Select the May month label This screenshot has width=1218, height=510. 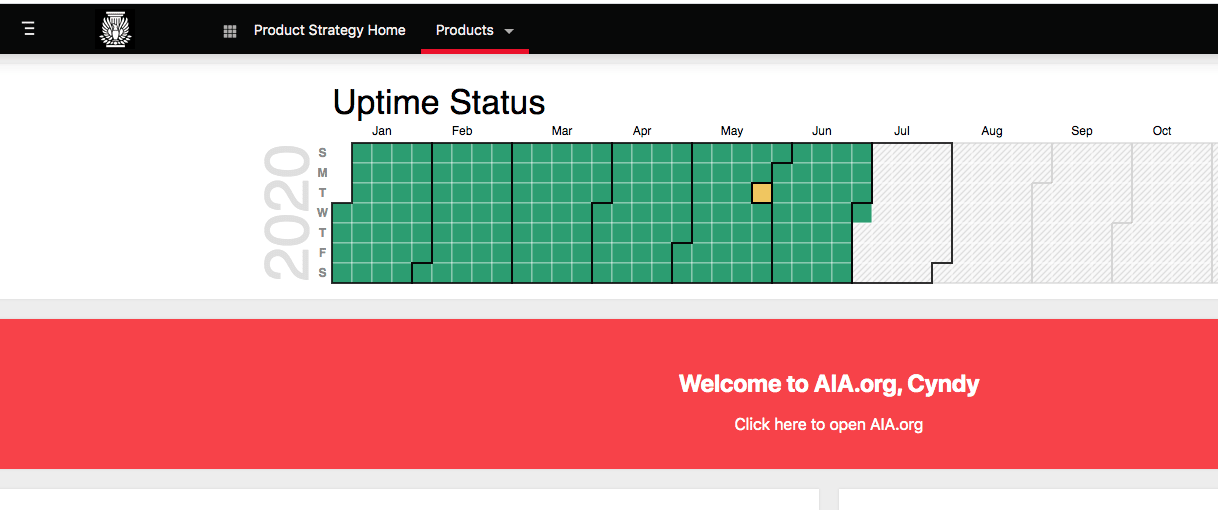[x=732, y=131]
